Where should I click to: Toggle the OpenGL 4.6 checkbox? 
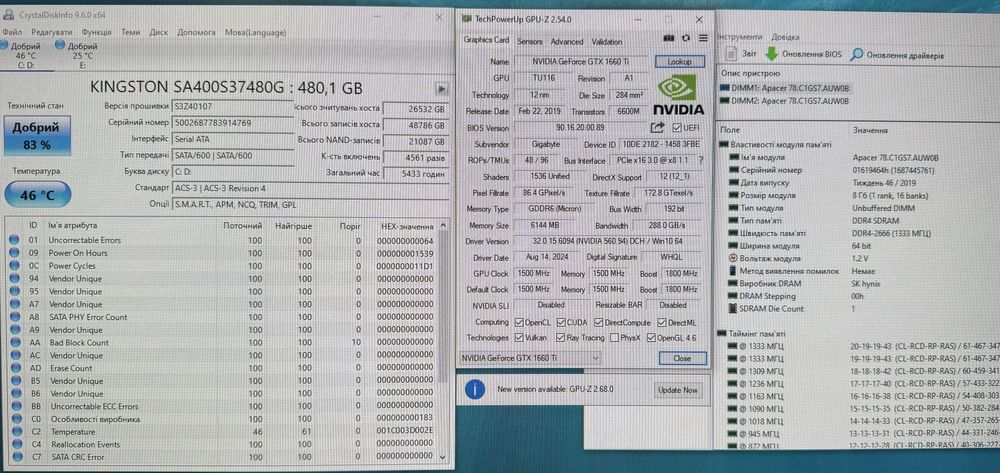point(651,338)
